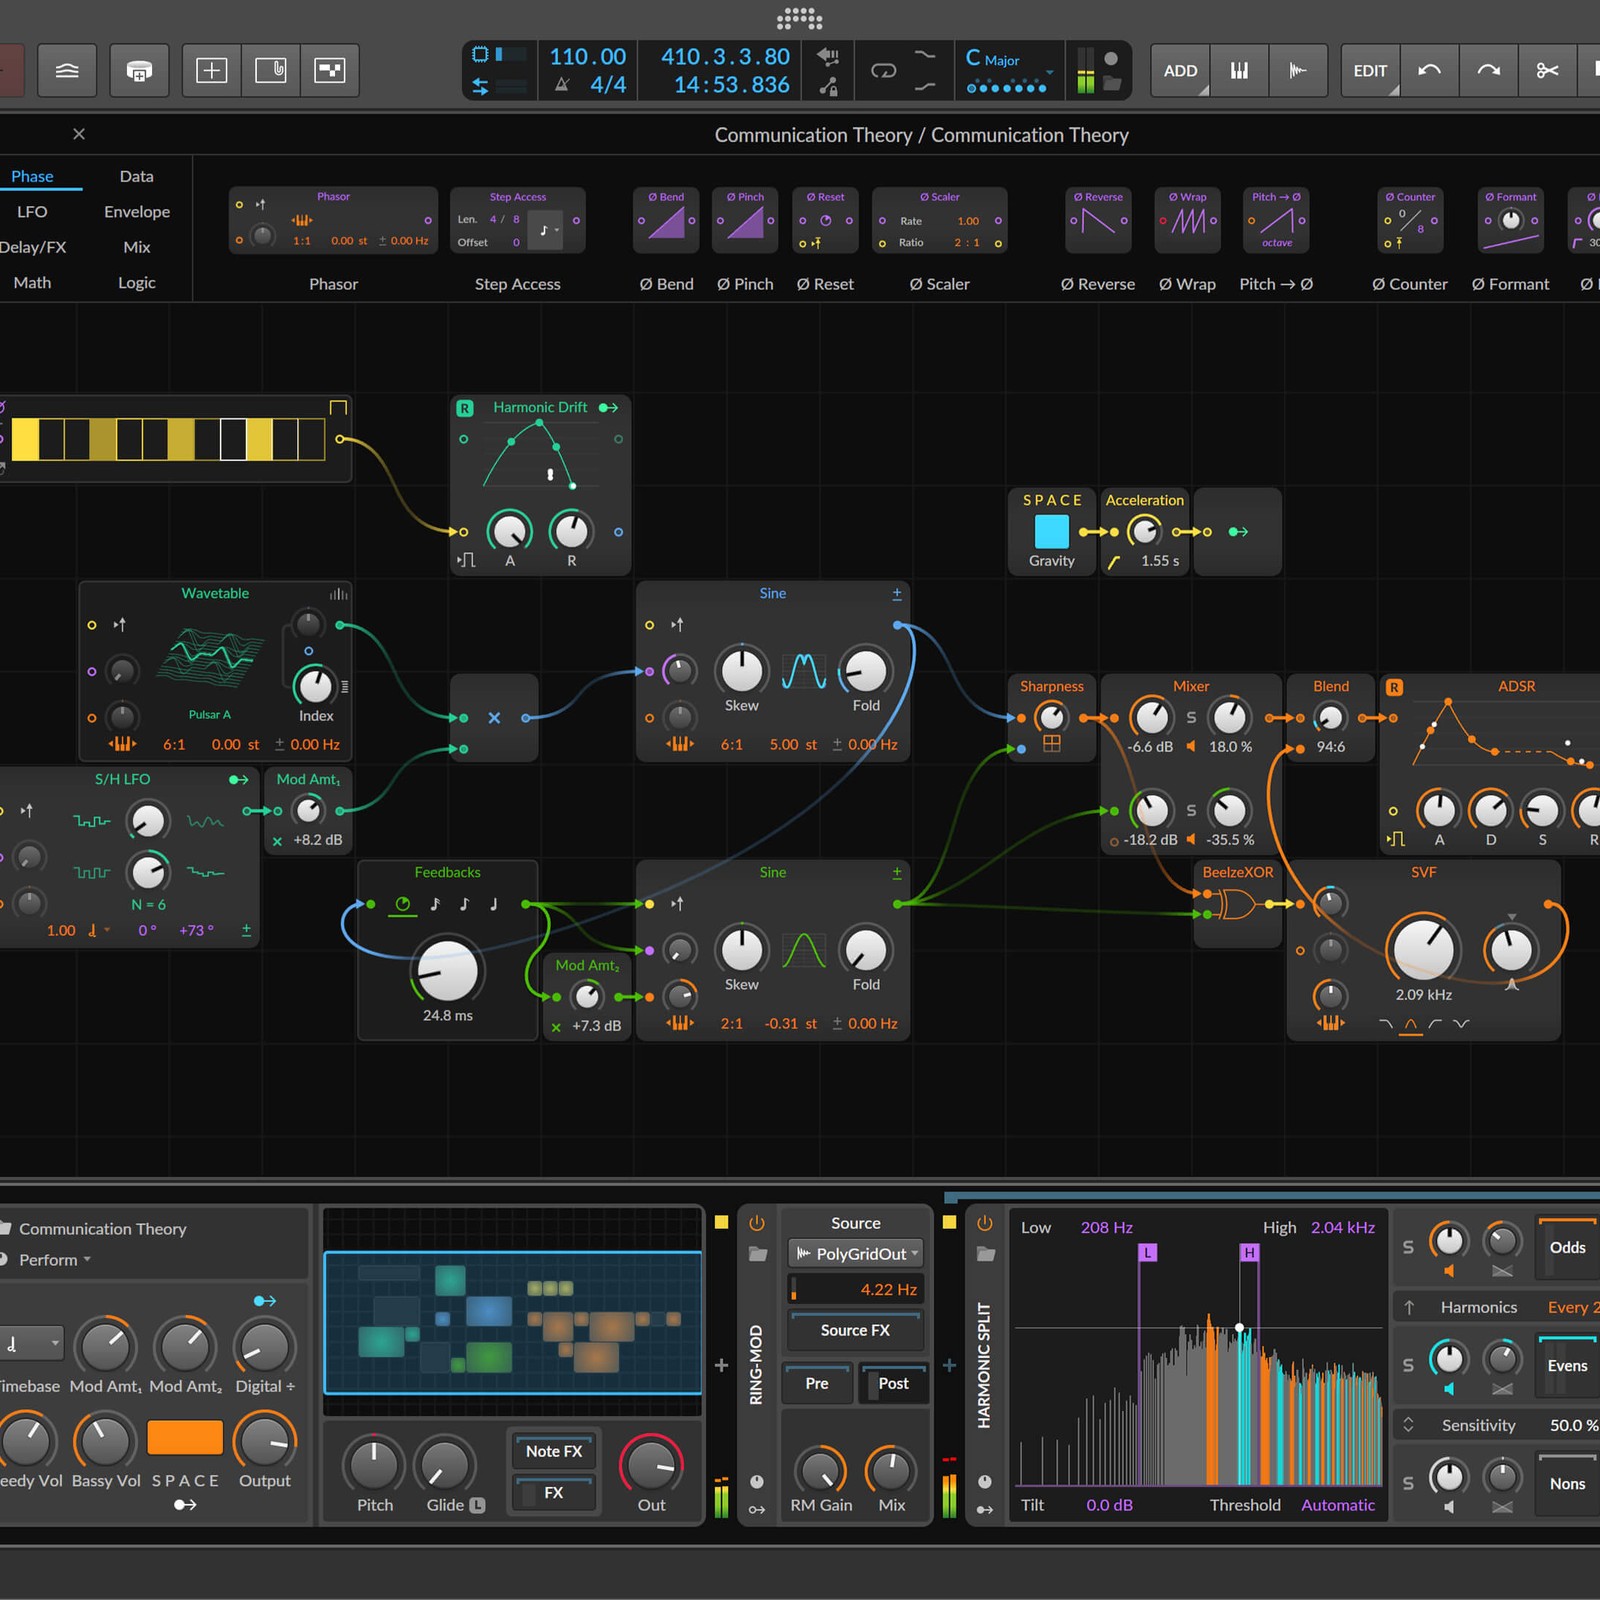This screenshot has width=1600, height=1600.
Task: Select the Step Access module in the browser
Action: pyautogui.click(x=517, y=220)
